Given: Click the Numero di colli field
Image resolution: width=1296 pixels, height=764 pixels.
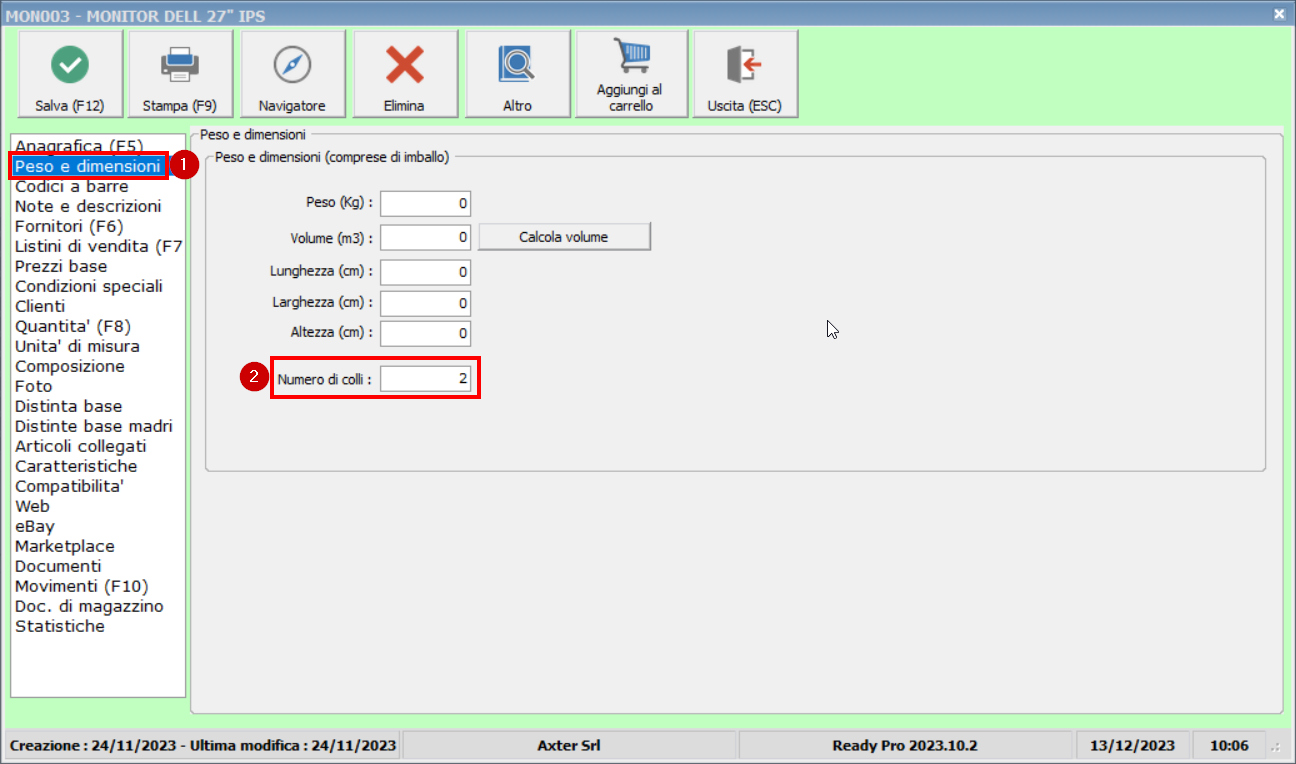Looking at the screenshot, I should 425,379.
